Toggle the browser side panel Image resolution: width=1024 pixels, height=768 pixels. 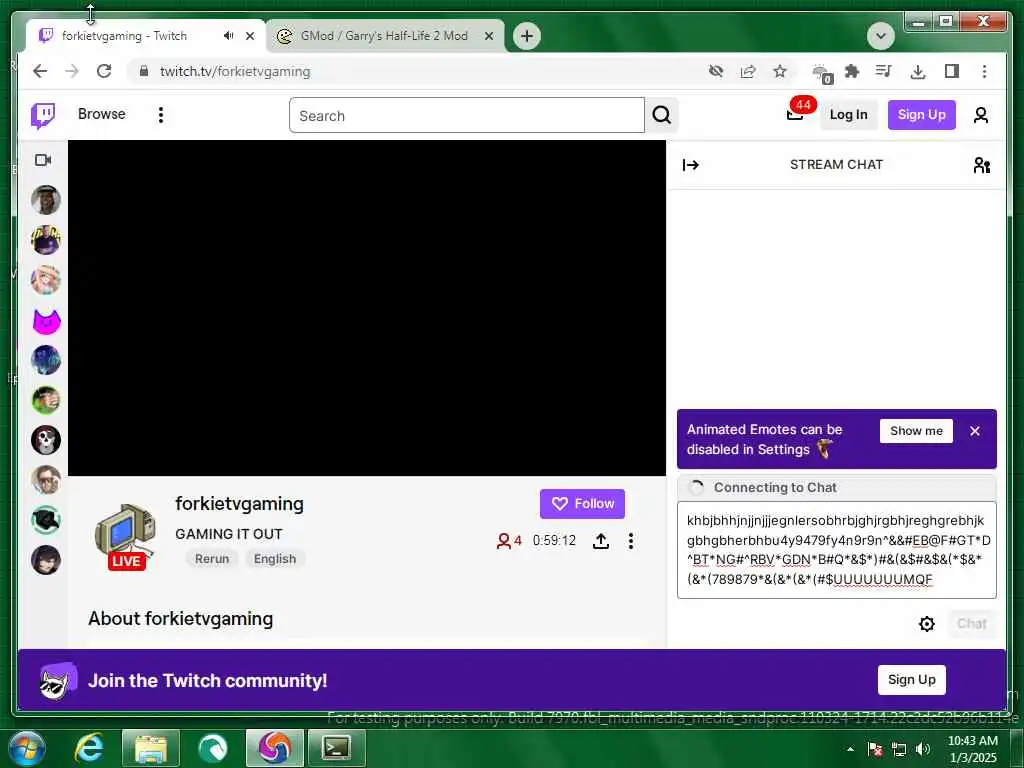click(x=952, y=71)
